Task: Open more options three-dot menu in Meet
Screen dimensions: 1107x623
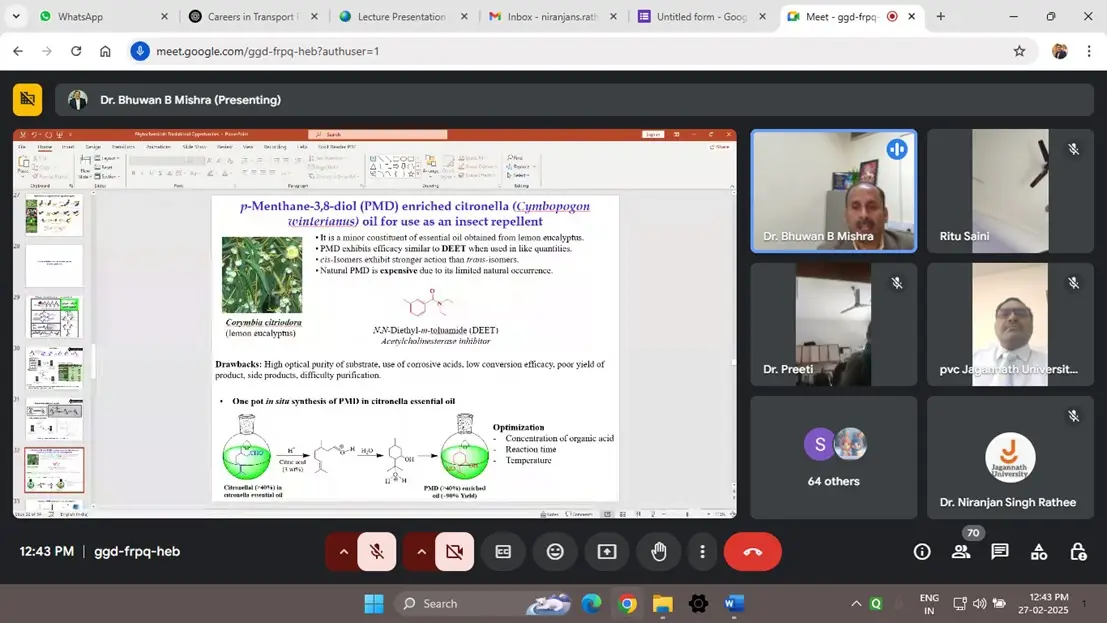Action: tap(702, 552)
